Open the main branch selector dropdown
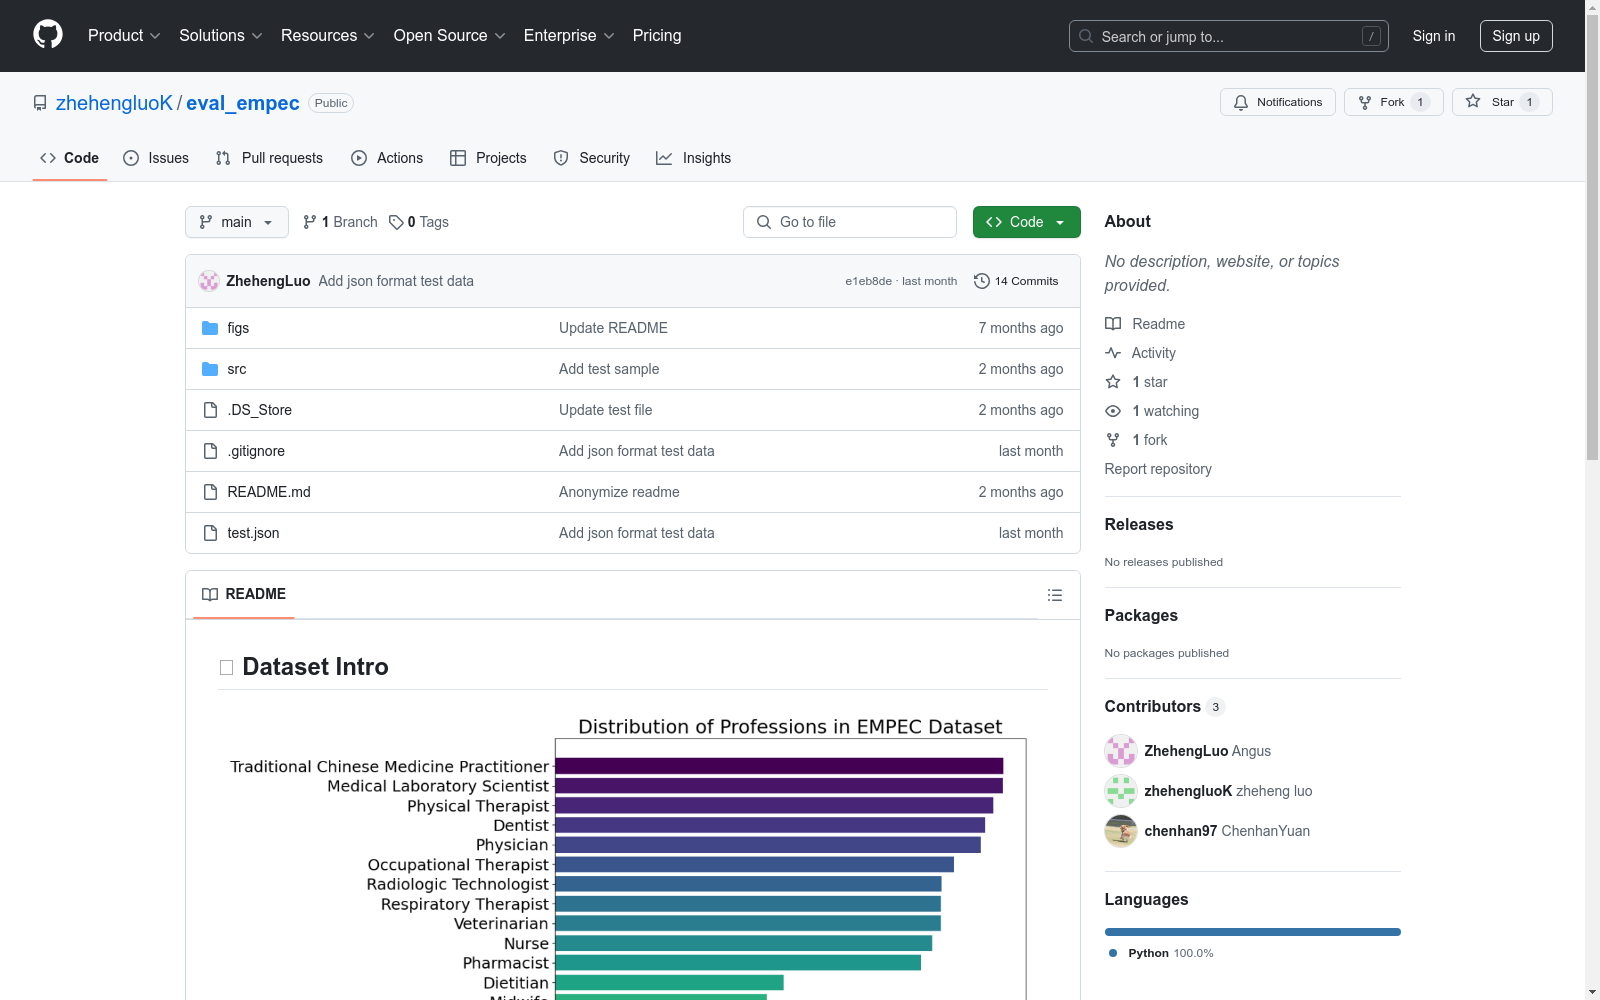1600x1000 pixels. tap(237, 222)
